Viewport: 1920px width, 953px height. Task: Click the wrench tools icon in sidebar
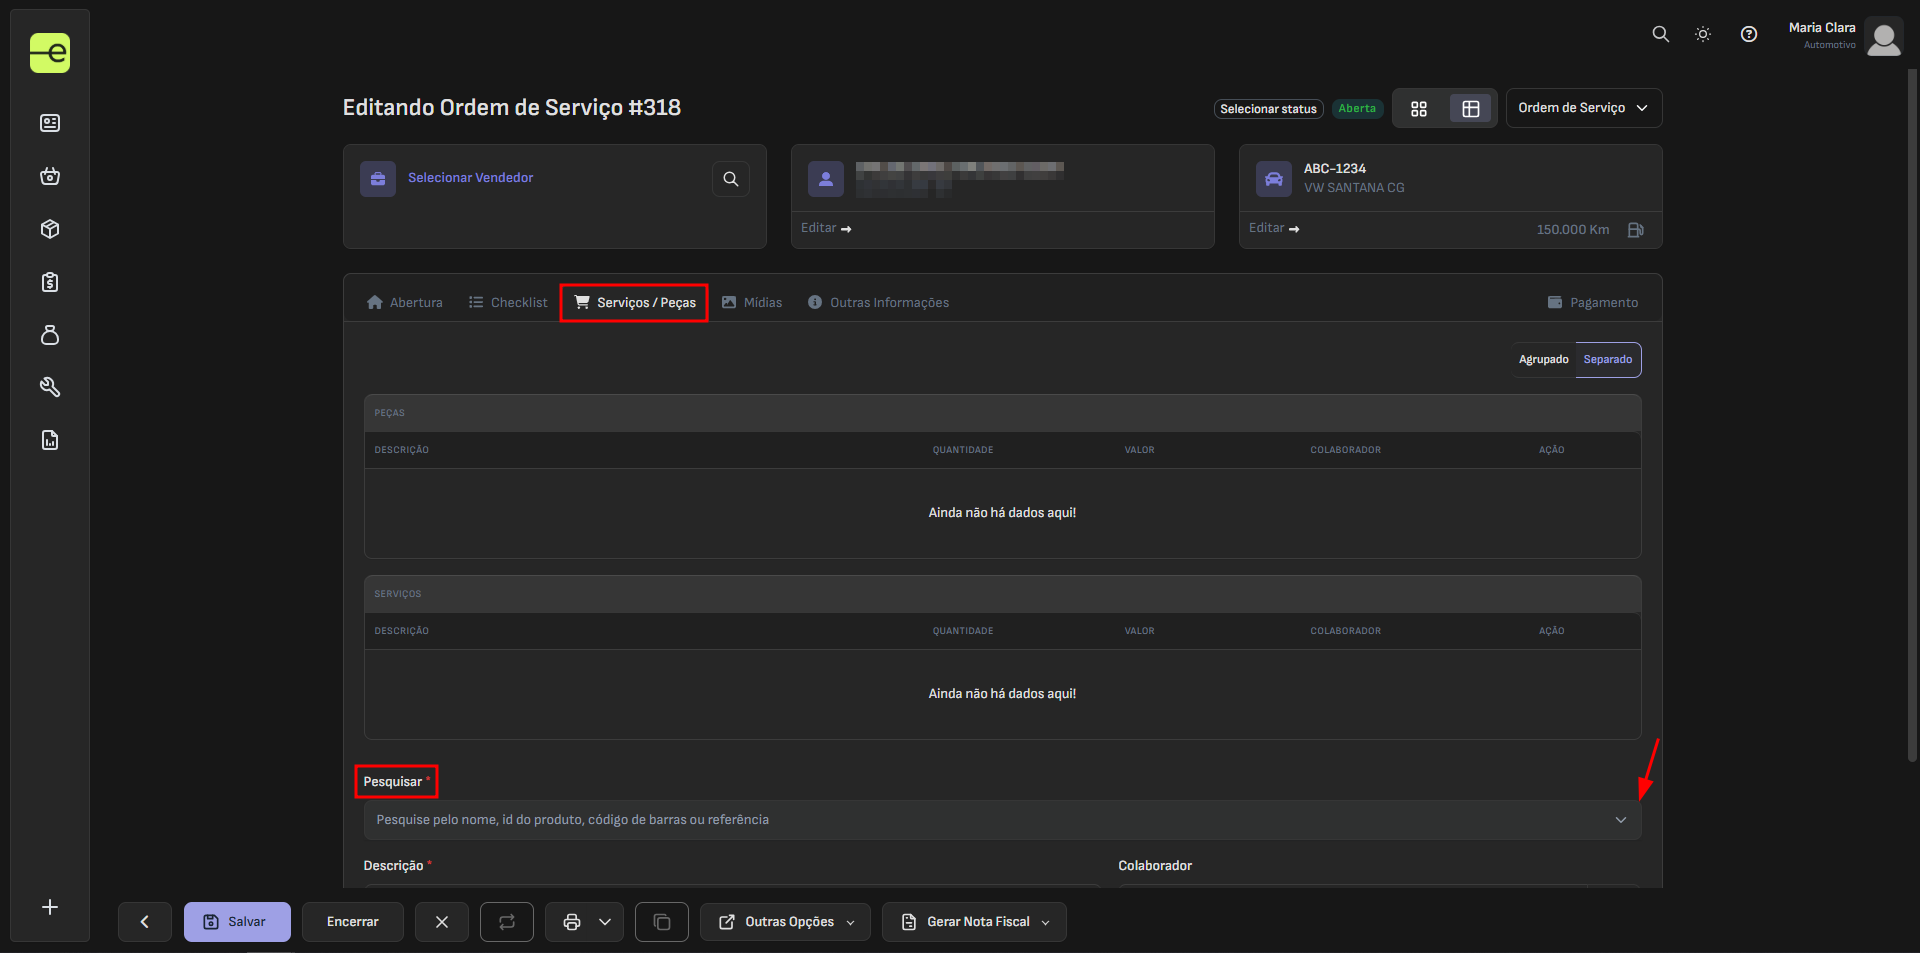(50, 387)
